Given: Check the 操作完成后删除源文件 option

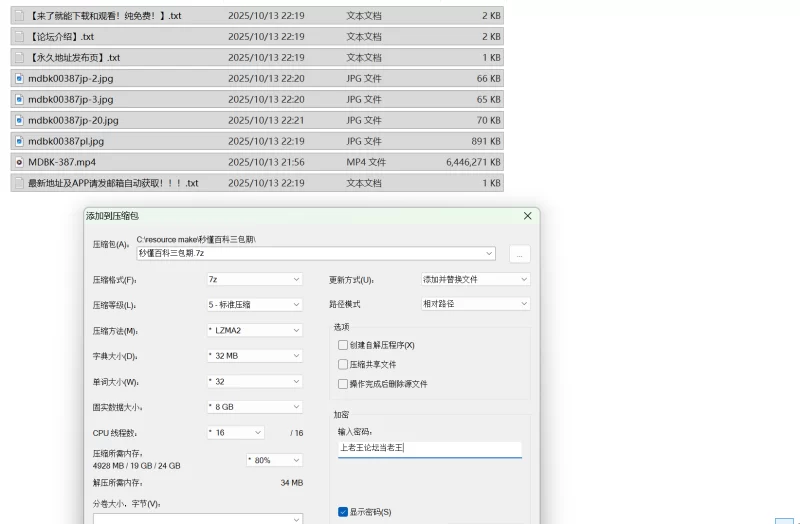Looking at the screenshot, I should tap(343, 384).
